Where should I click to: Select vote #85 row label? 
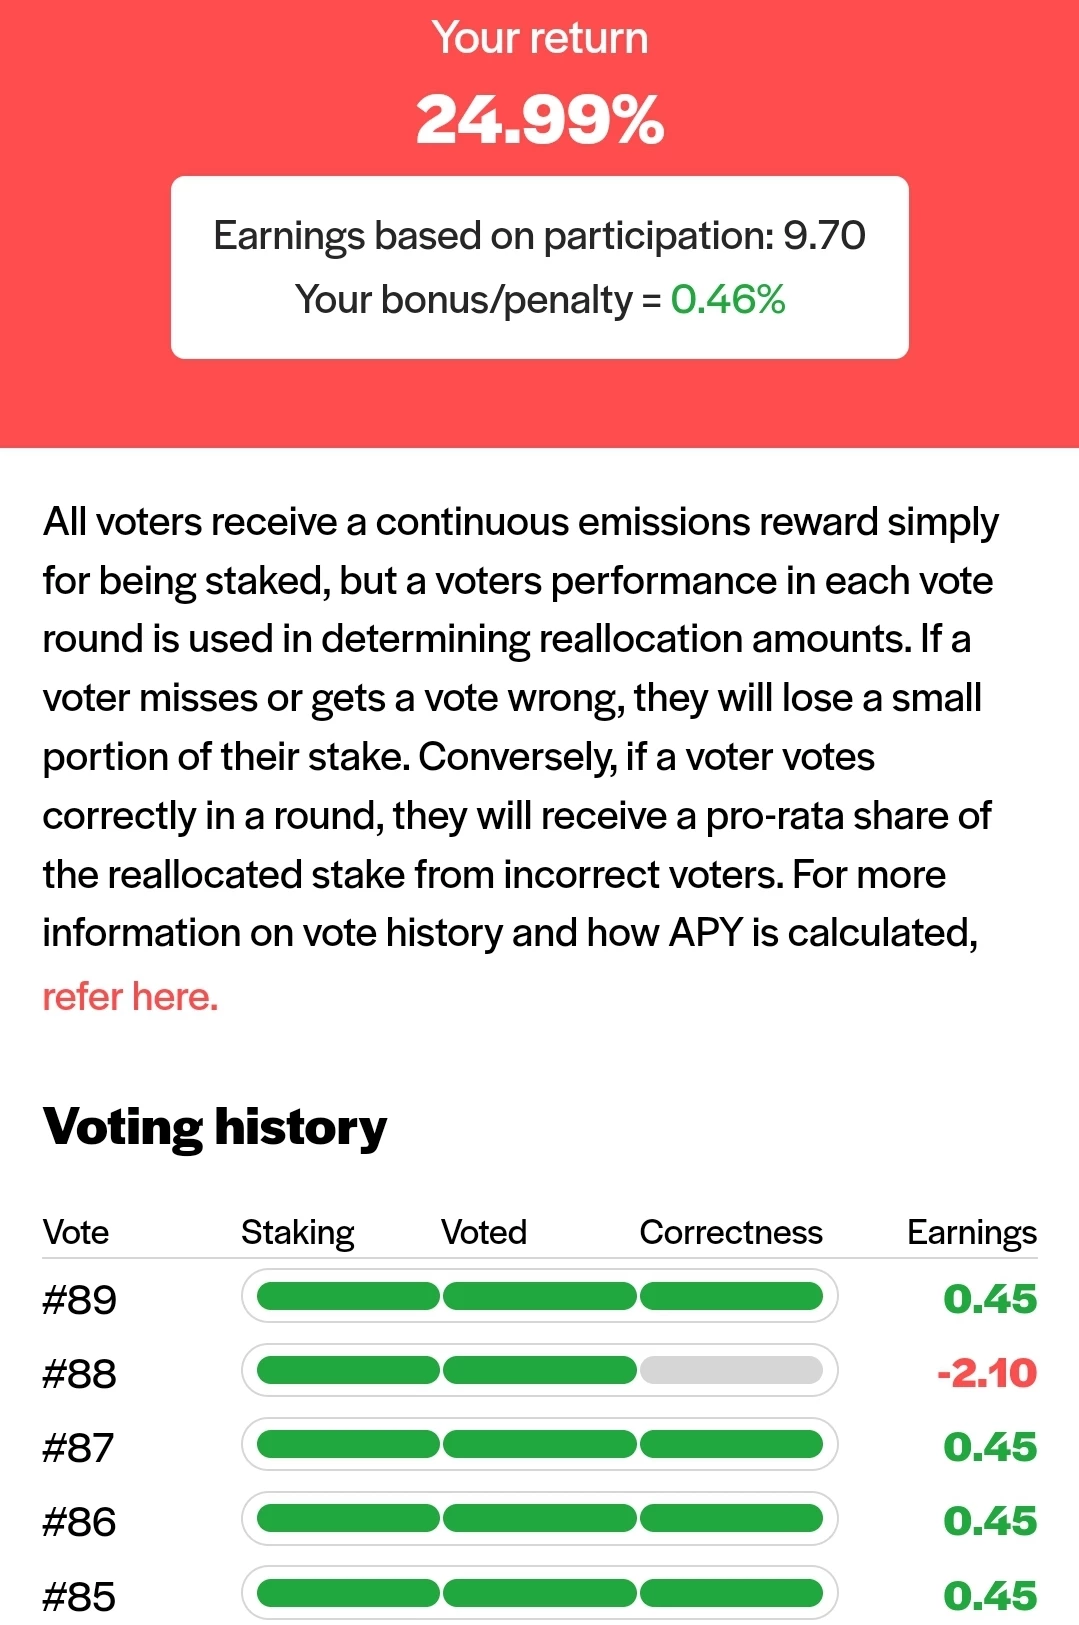coord(79,1597)
